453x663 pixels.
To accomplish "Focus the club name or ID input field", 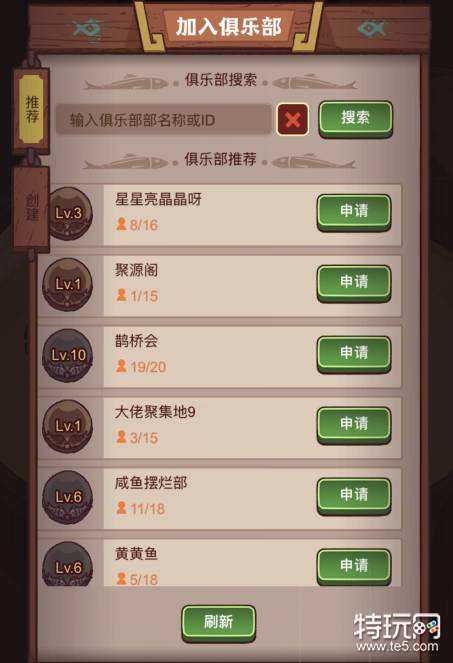I will pos(164,120).
